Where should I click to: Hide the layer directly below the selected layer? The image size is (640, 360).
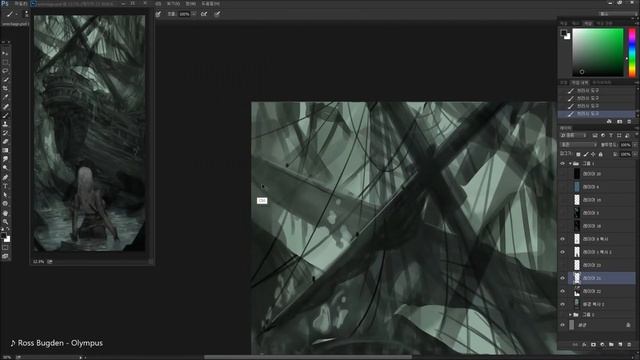(x=562, y=291)
